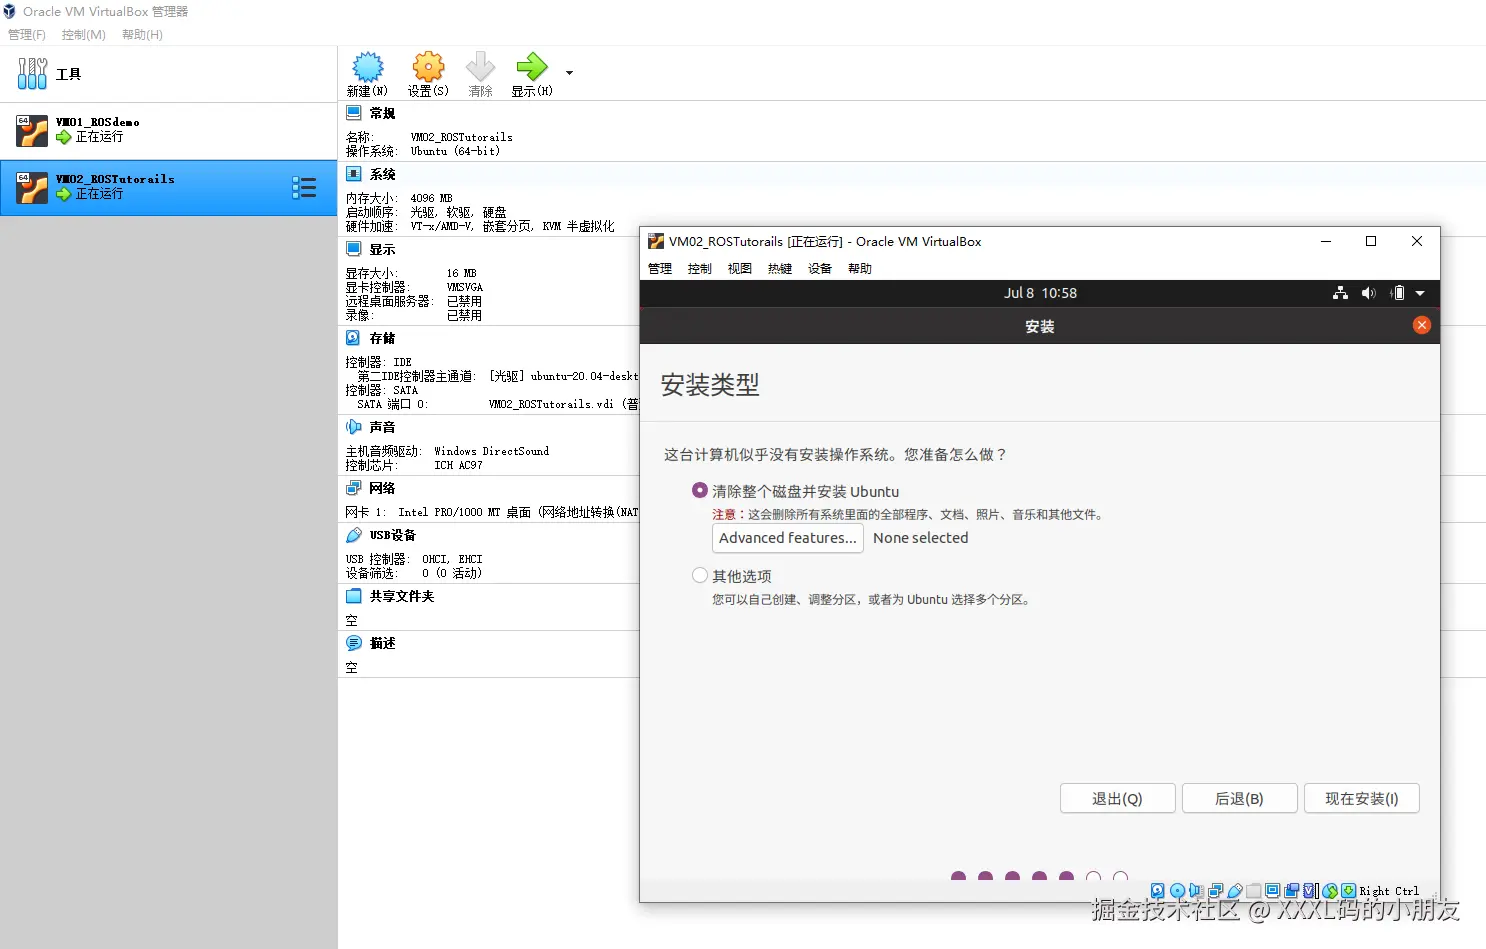Click the Ubuntu volume speaker icon
Viewport: 1486px width, 949px height.
[1369, 293]
